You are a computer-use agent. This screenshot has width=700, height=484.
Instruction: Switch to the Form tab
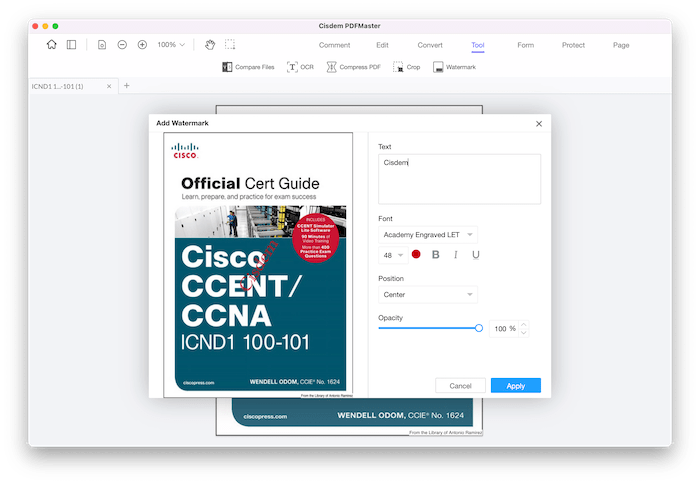pos(525,45)
